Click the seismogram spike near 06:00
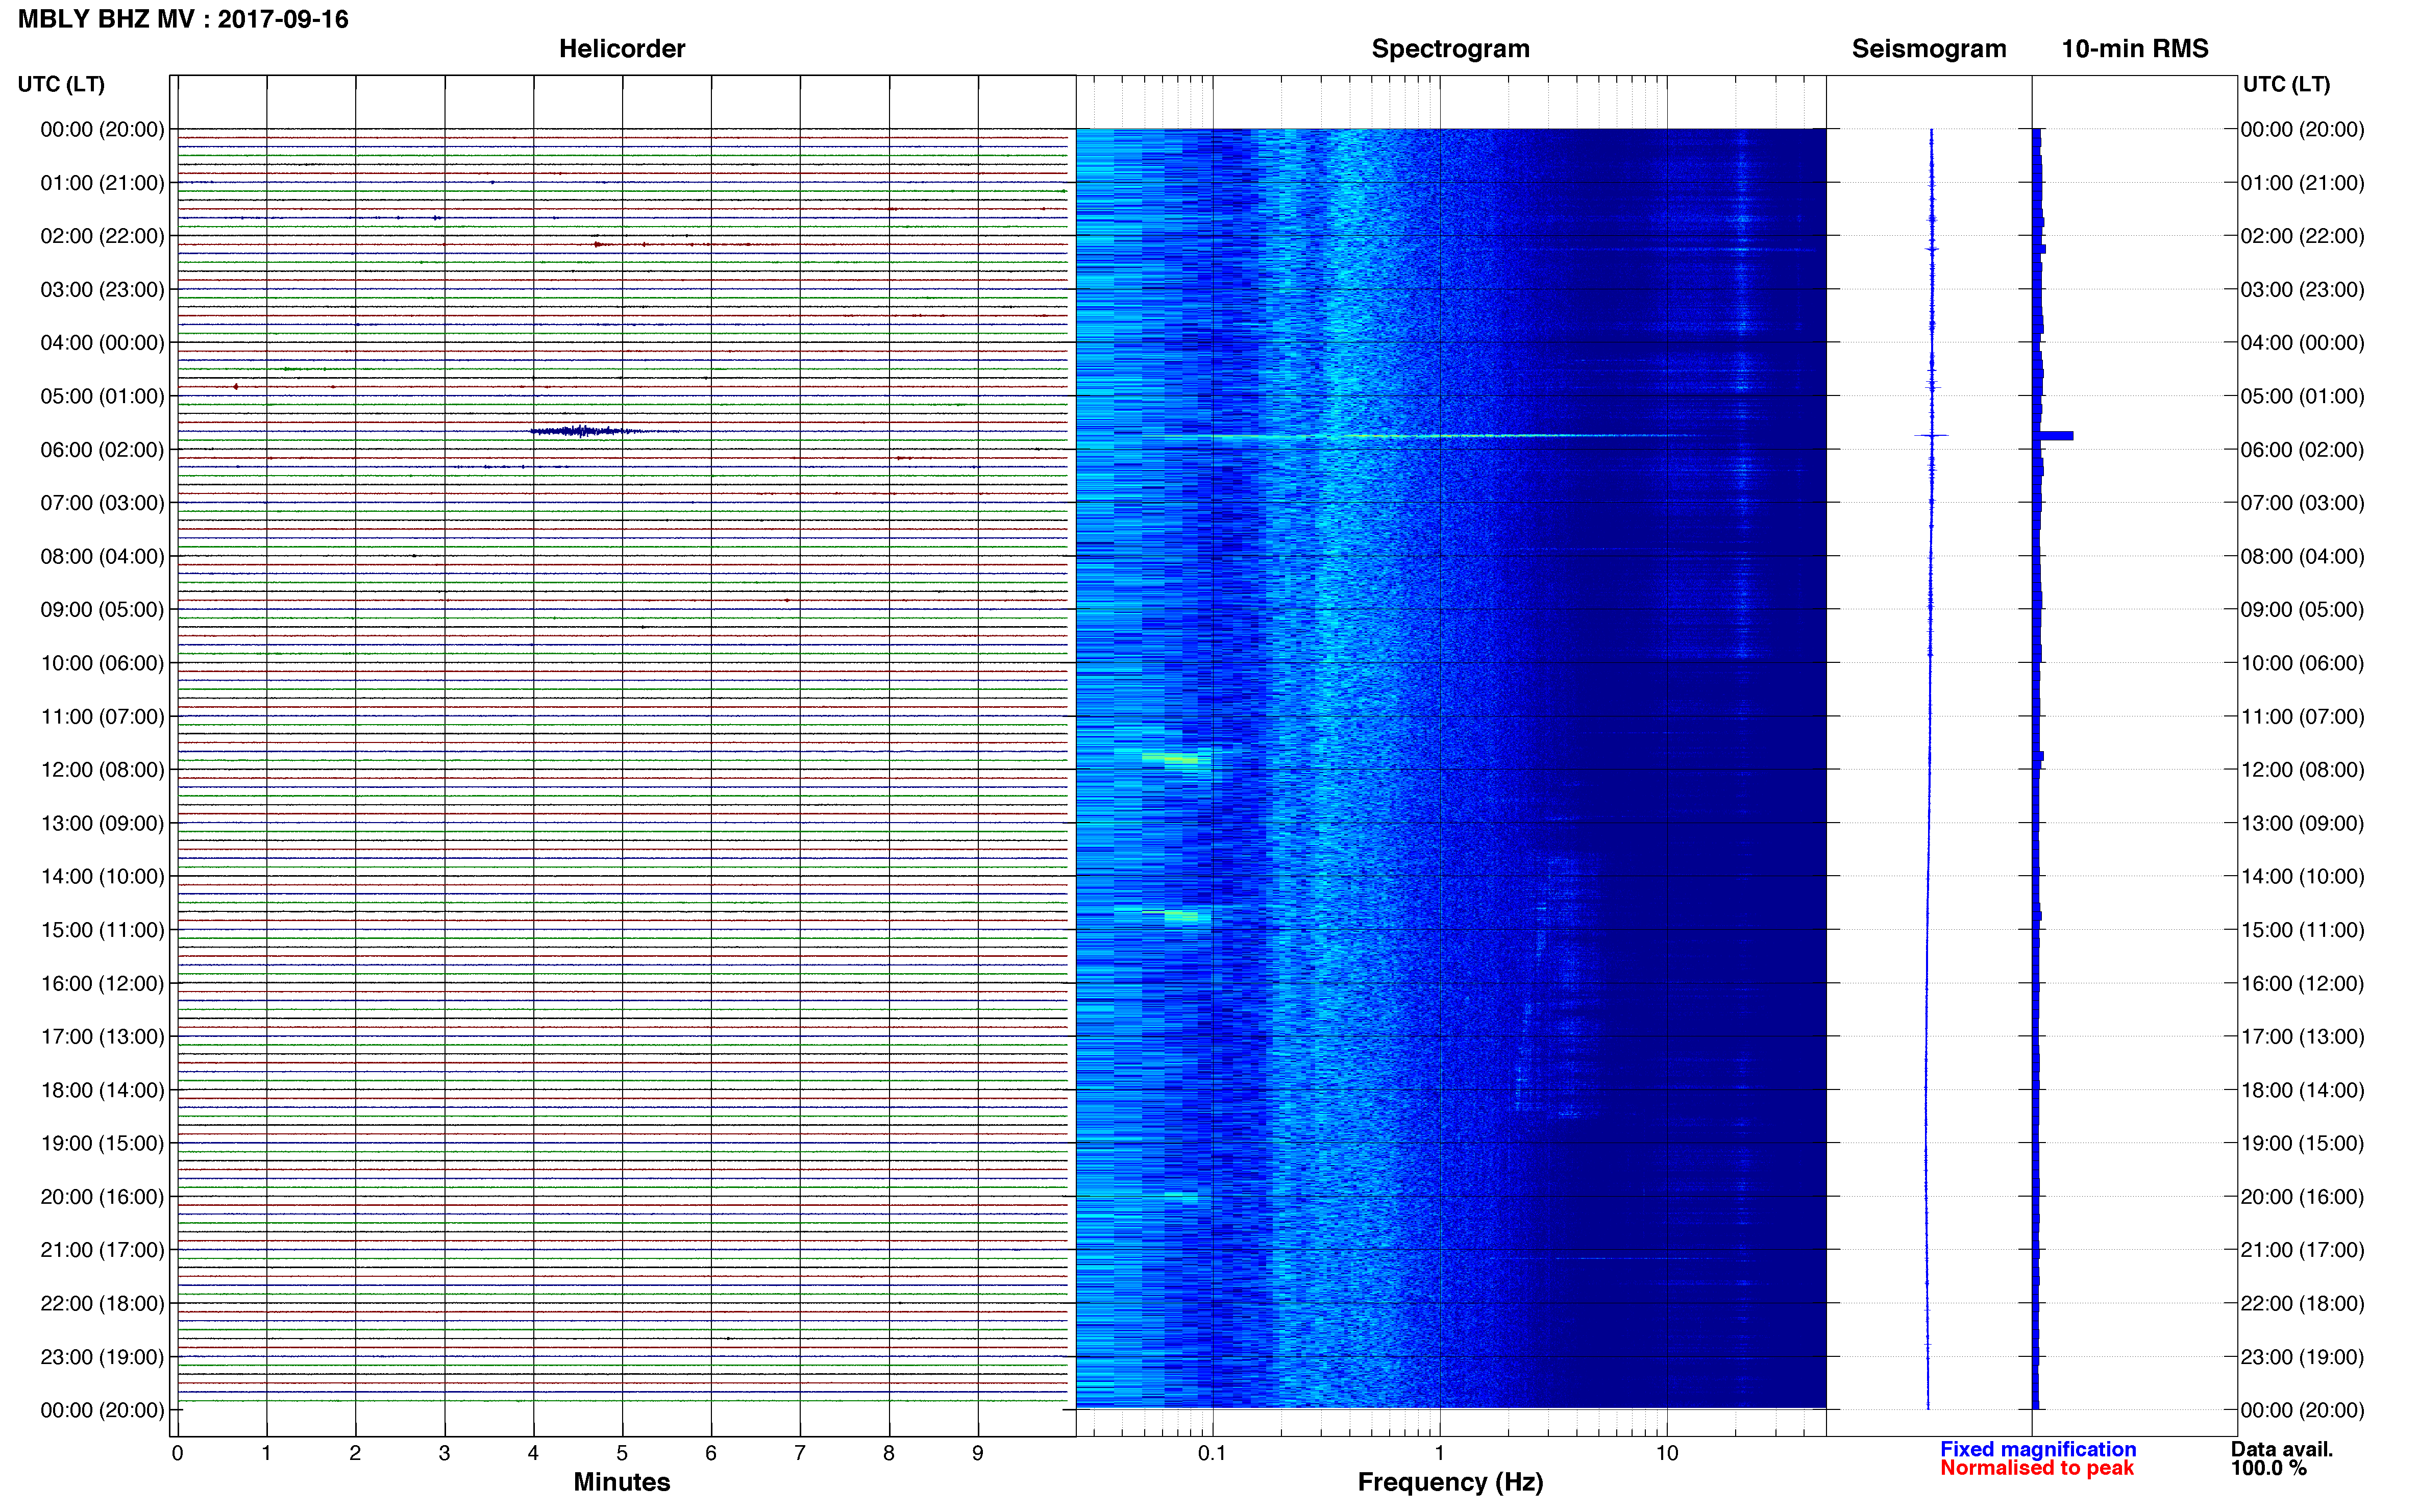2419x1512 pixels. click(x=1932, y=436)
